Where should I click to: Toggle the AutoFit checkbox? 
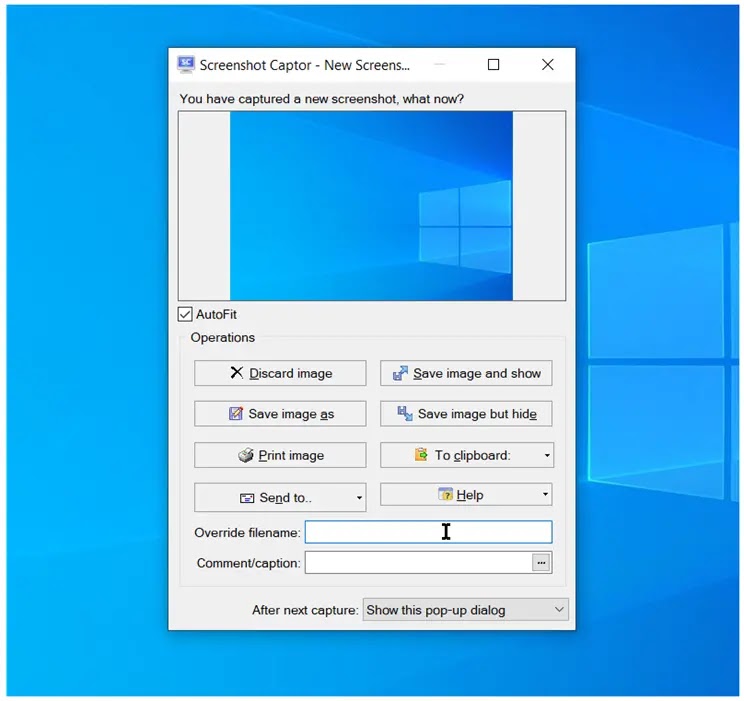tap(185, 314)
